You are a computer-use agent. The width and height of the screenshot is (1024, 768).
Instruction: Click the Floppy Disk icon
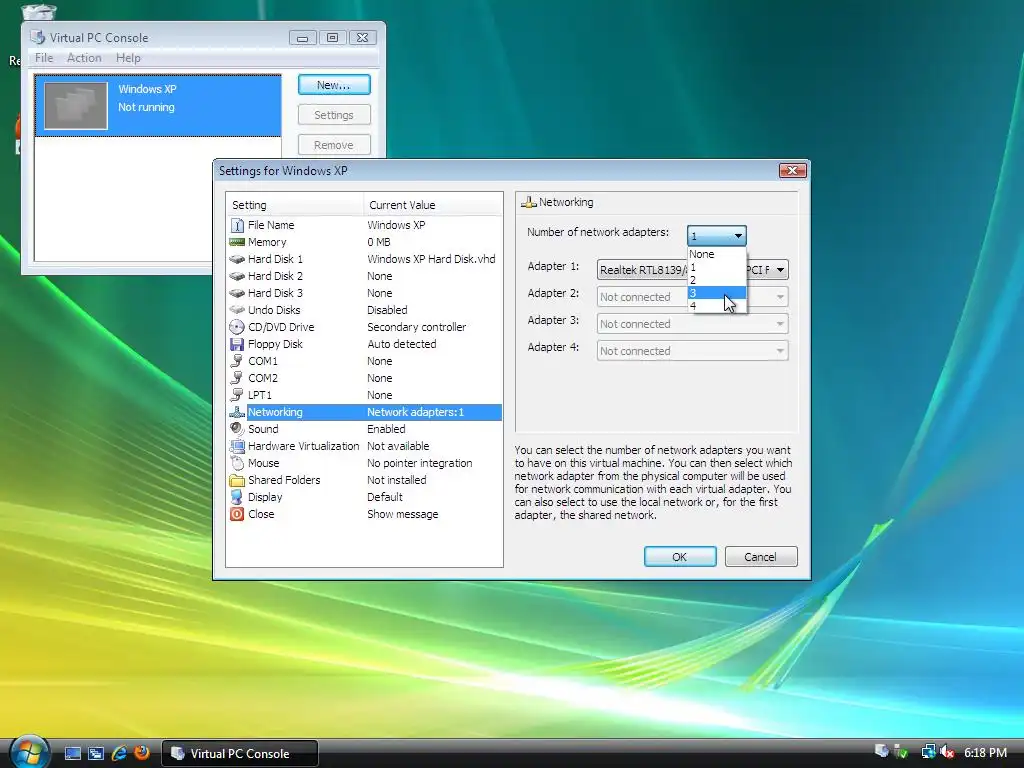tap(237, 344)
